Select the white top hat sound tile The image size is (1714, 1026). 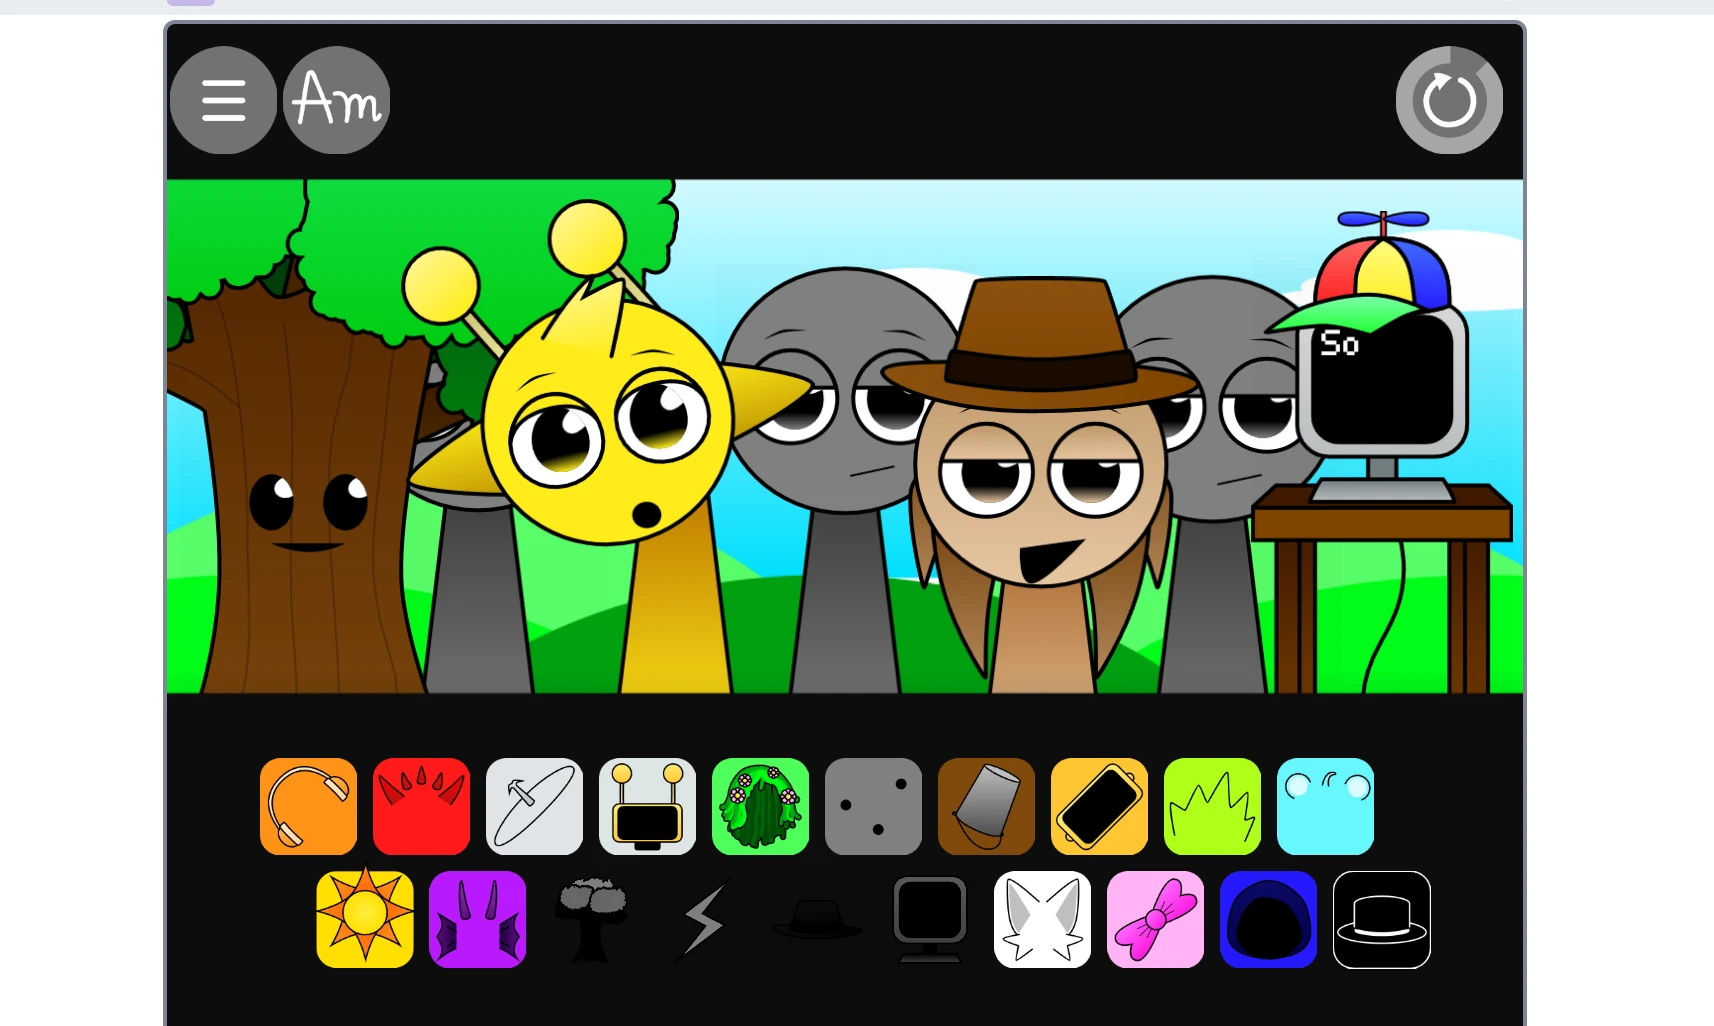click(x=1381, y=920)
